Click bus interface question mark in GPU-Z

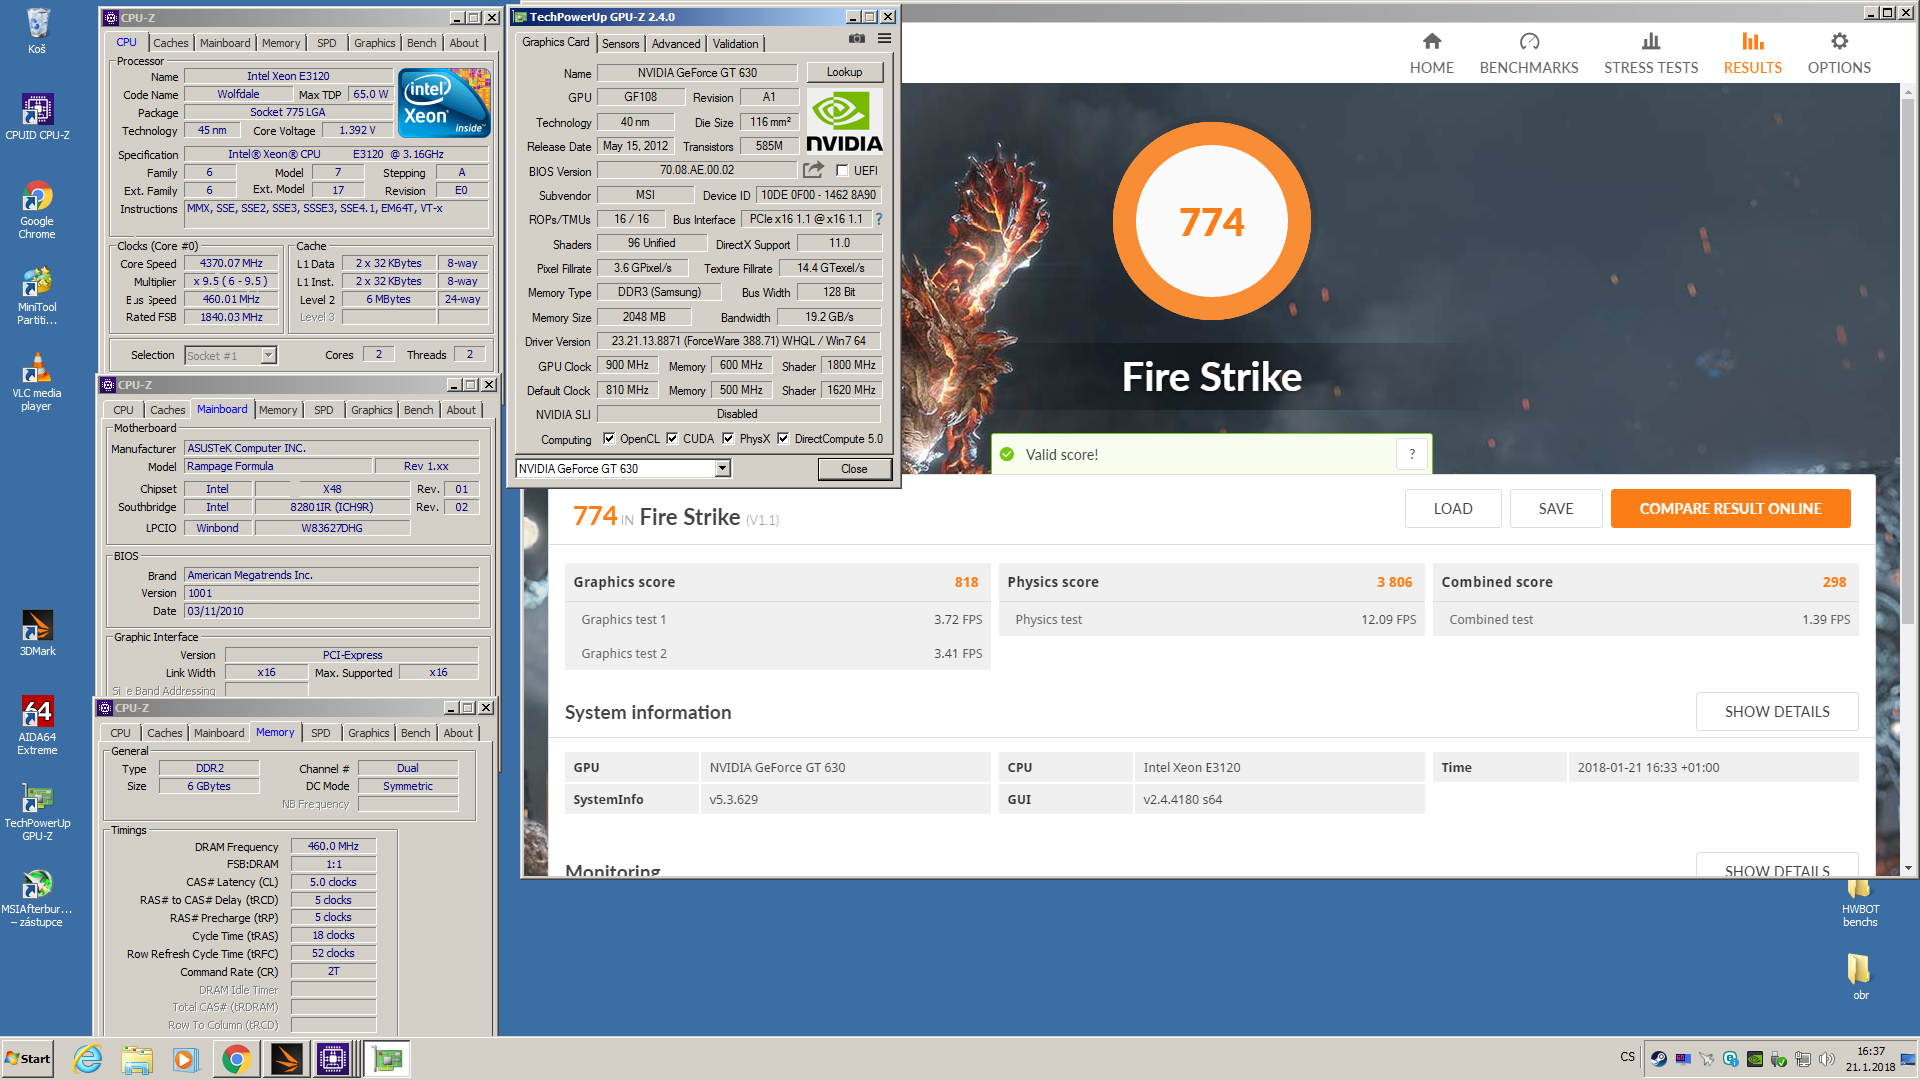tap(879, 219)
